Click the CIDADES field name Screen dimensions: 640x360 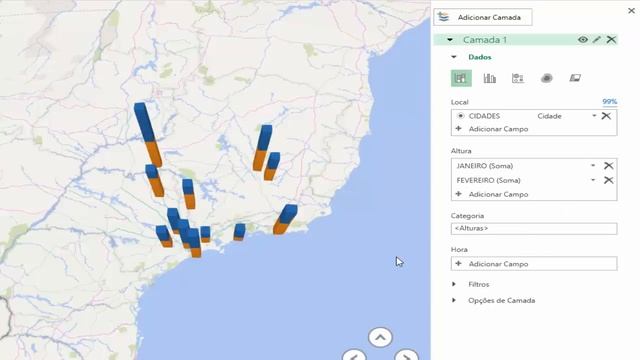point(484,116)
